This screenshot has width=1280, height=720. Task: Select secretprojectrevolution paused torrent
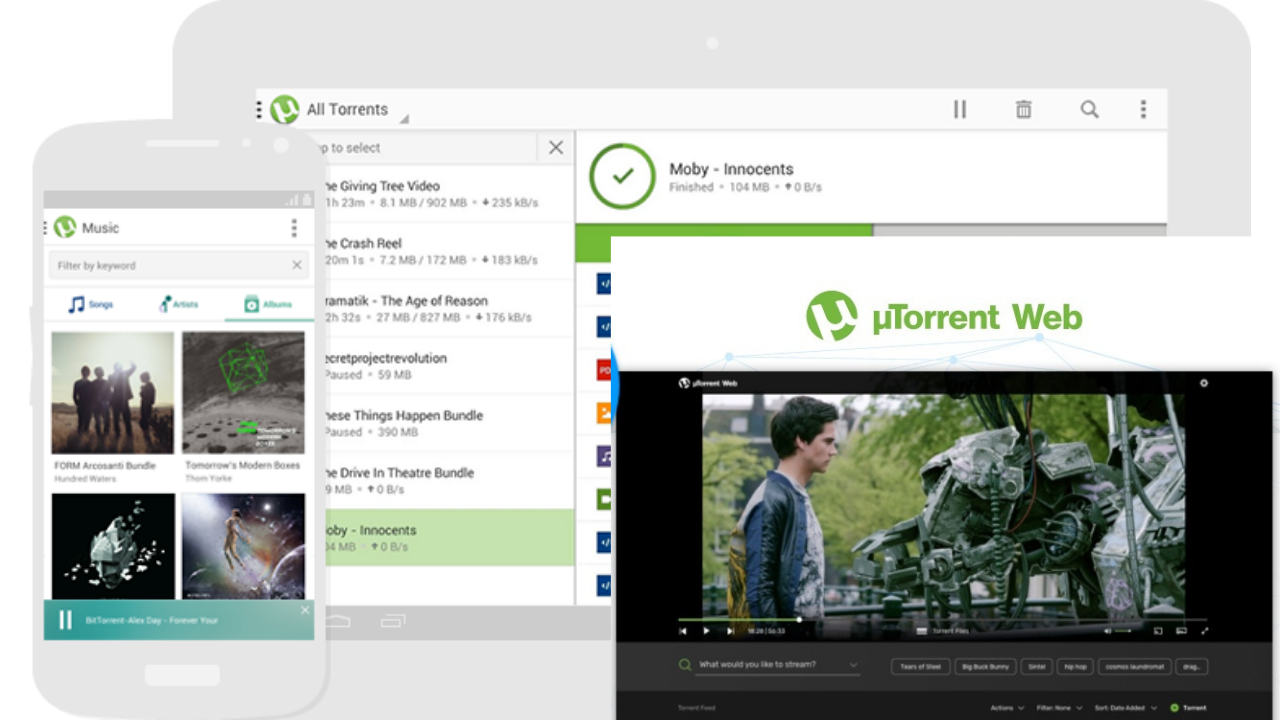[x=447, y=366]
